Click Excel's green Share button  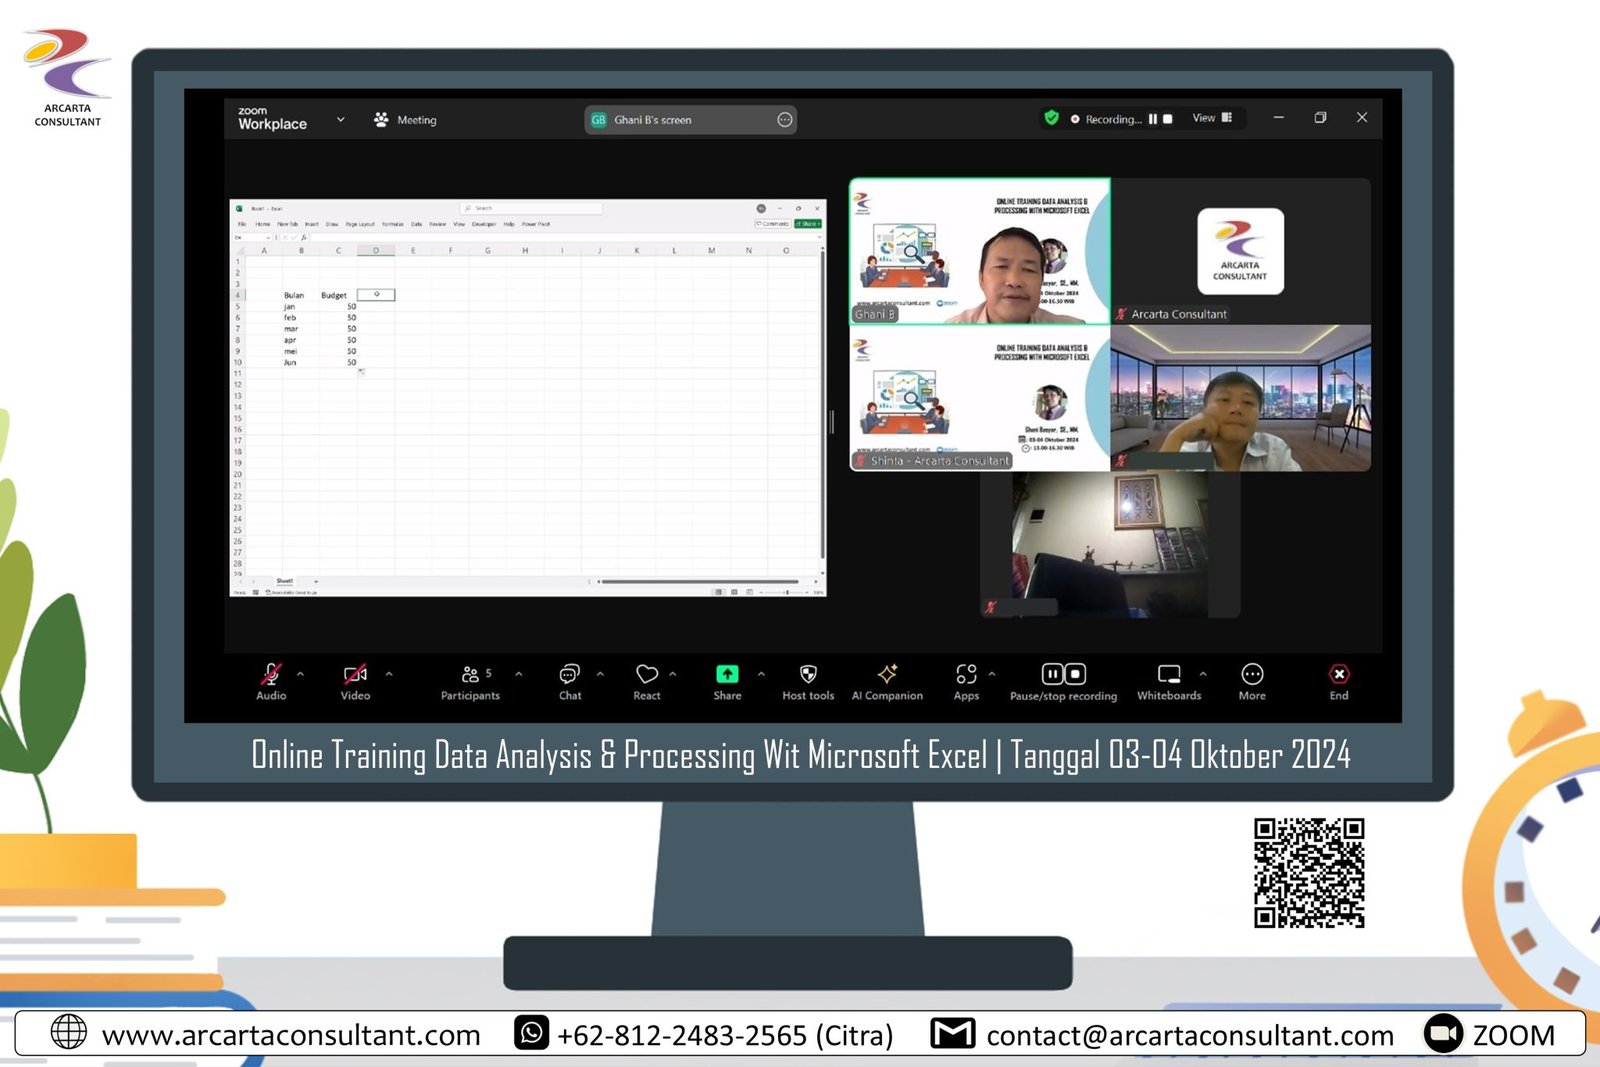coord(809,223)
